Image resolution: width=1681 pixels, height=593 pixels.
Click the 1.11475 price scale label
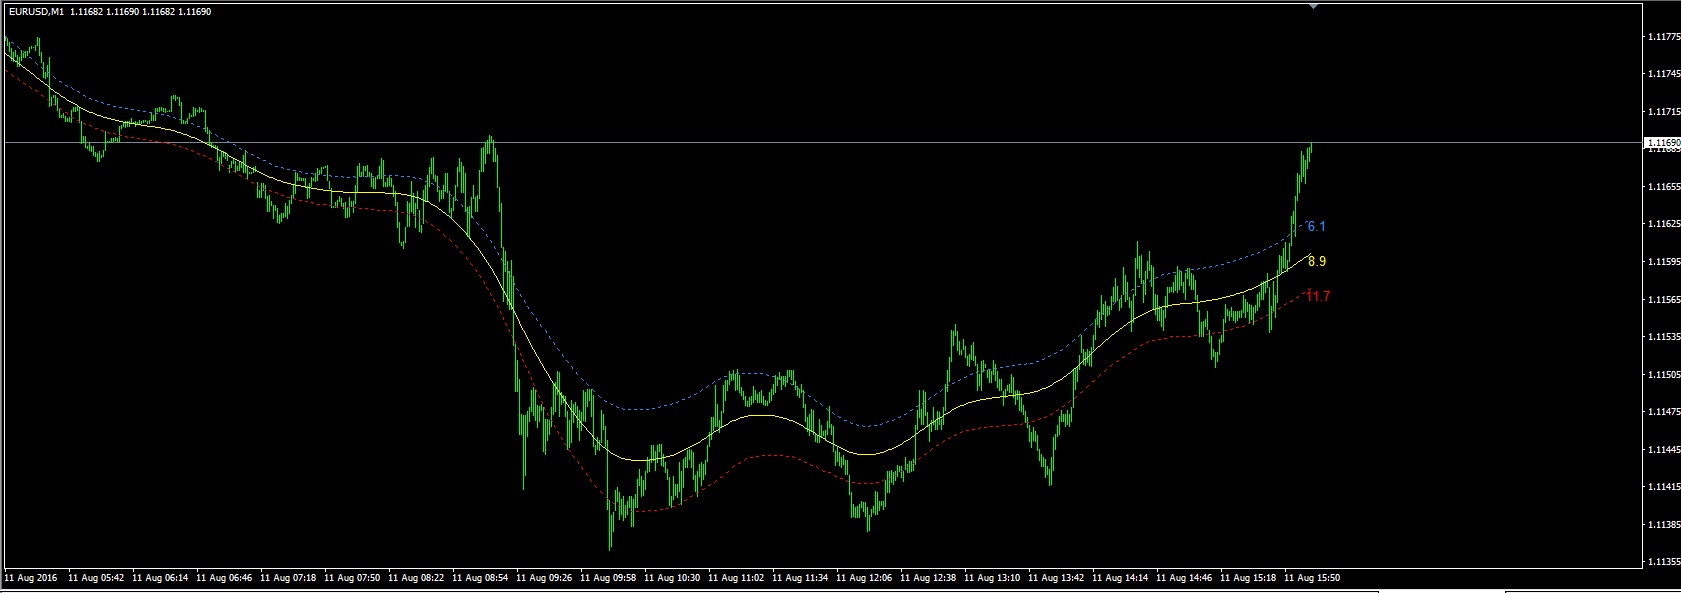click(x=1662, y=412)
